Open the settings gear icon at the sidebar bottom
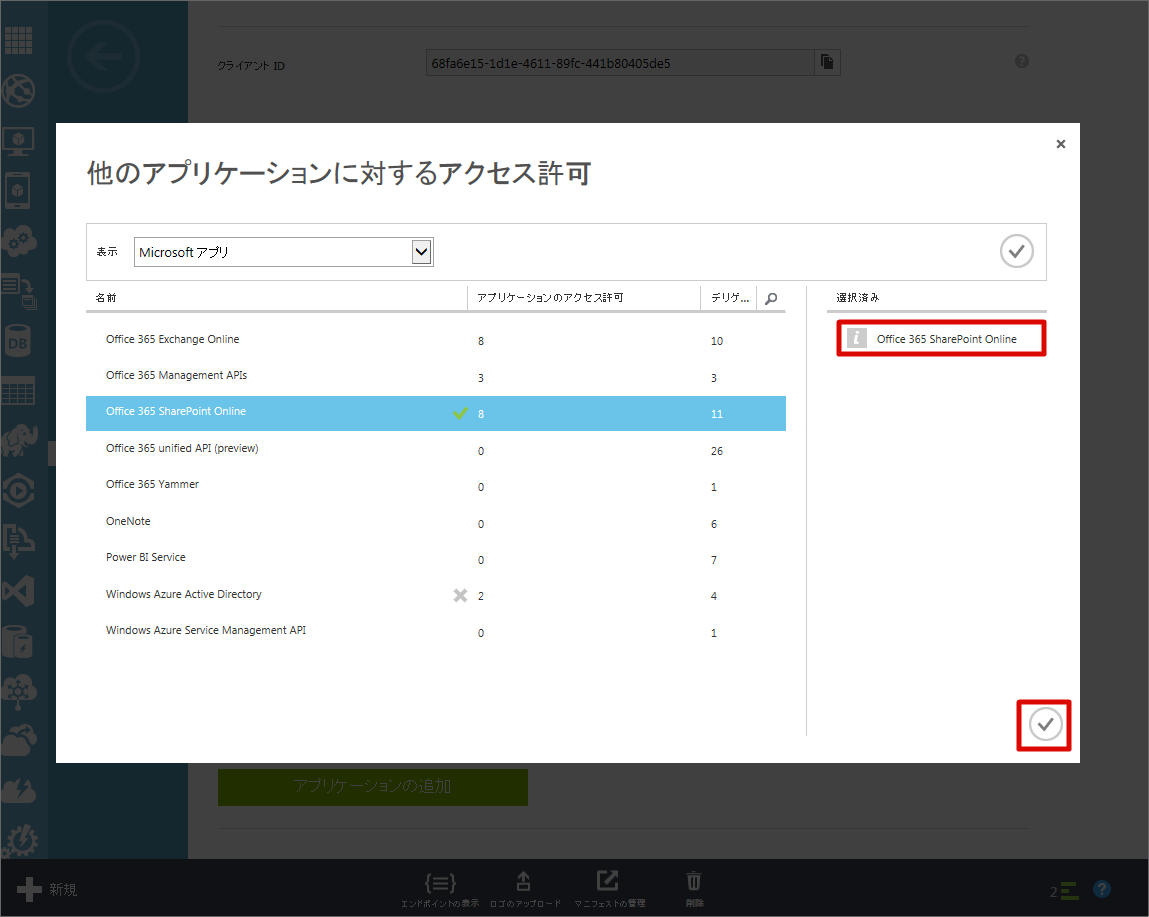 point(19,840)
